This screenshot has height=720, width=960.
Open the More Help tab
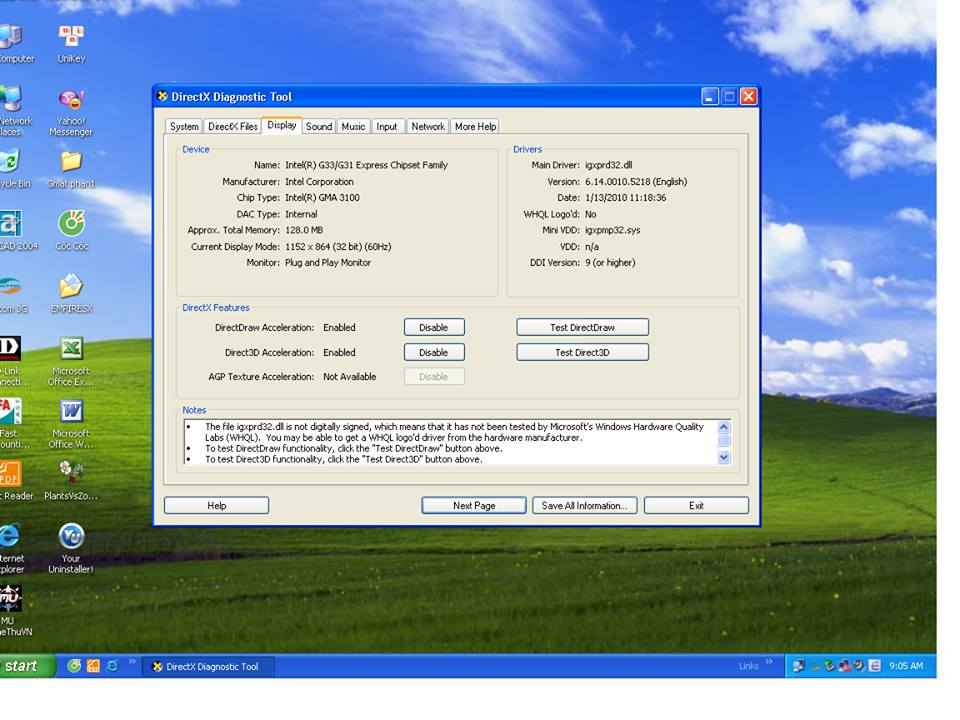click(x=475, y=126)
